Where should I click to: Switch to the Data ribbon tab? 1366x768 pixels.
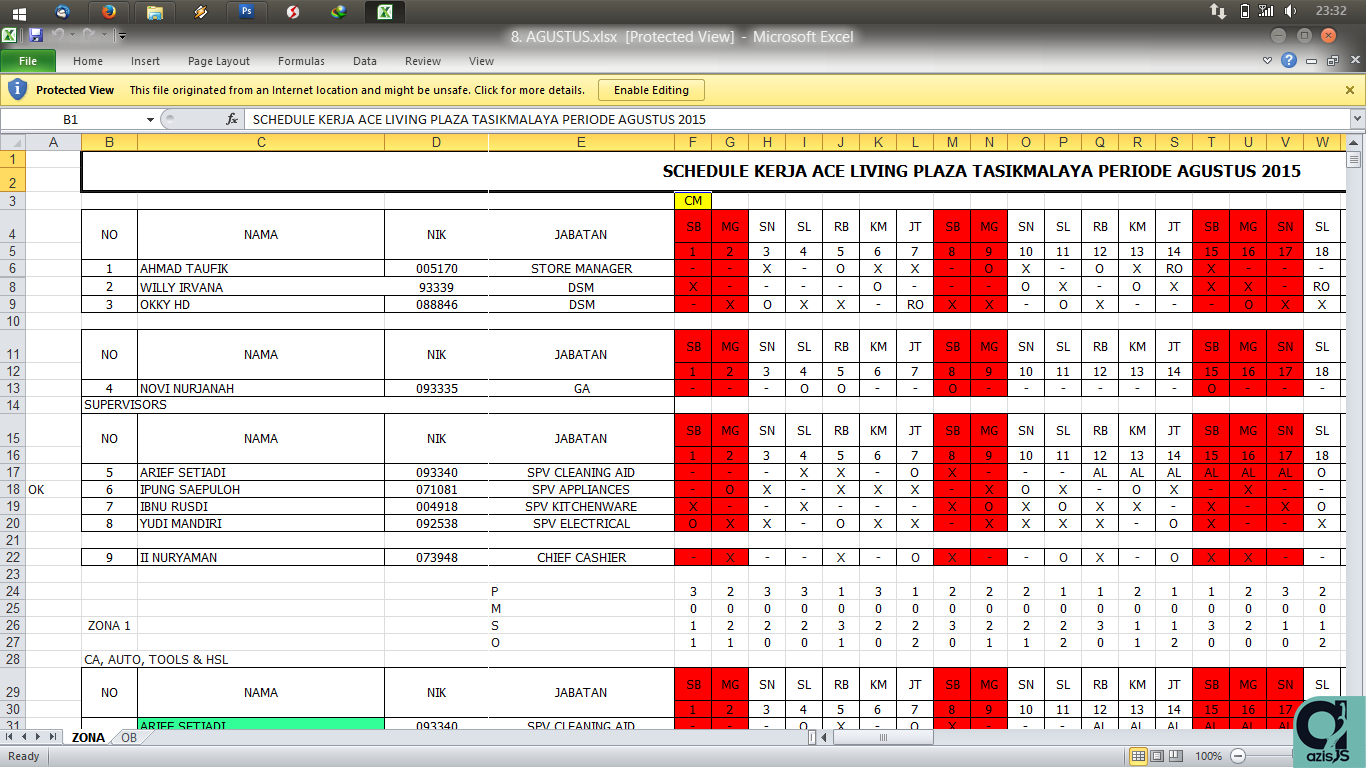click(364, 61)
